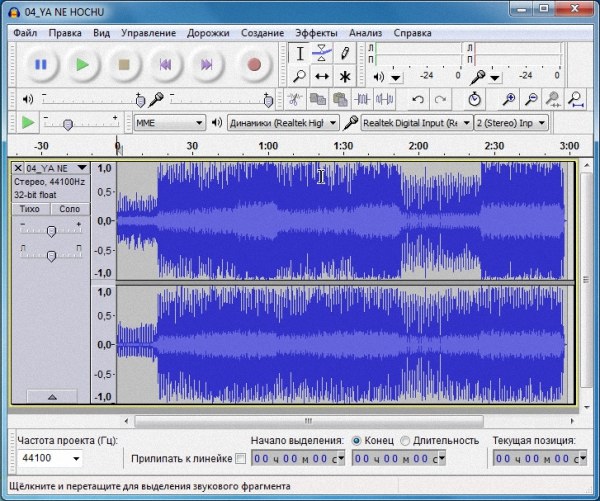The width and height of the screenshot is (600, 501).
Task: Click the Pause button in transport toolbar
Action: [x=41, y=65]
